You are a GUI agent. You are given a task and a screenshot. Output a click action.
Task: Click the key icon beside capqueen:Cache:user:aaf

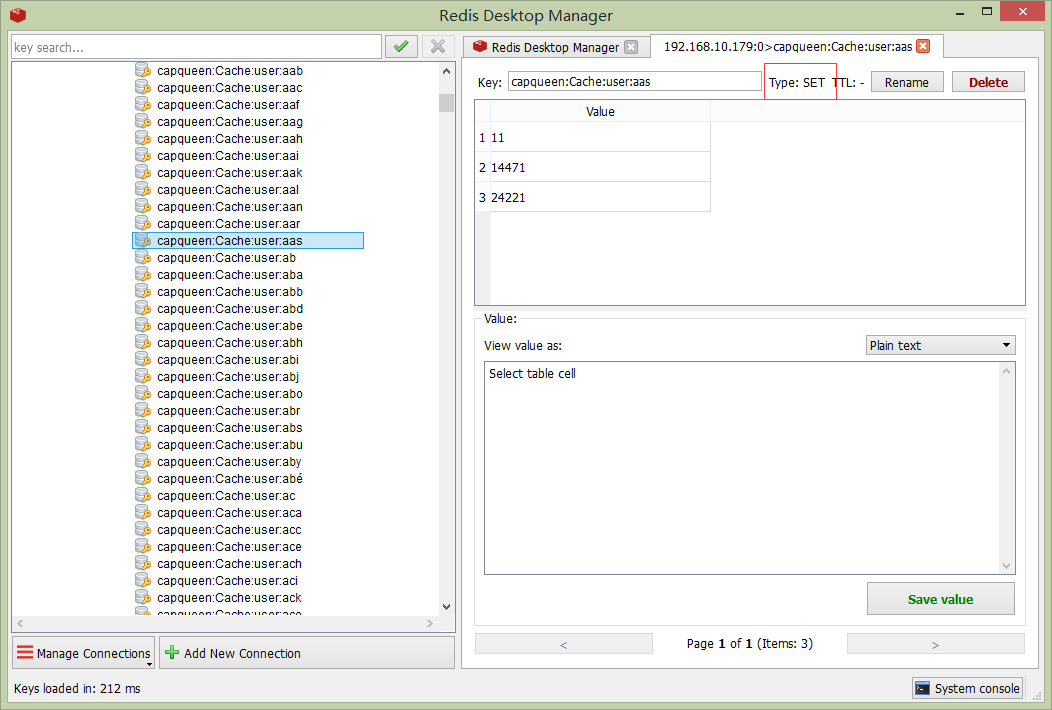point(142,105)
